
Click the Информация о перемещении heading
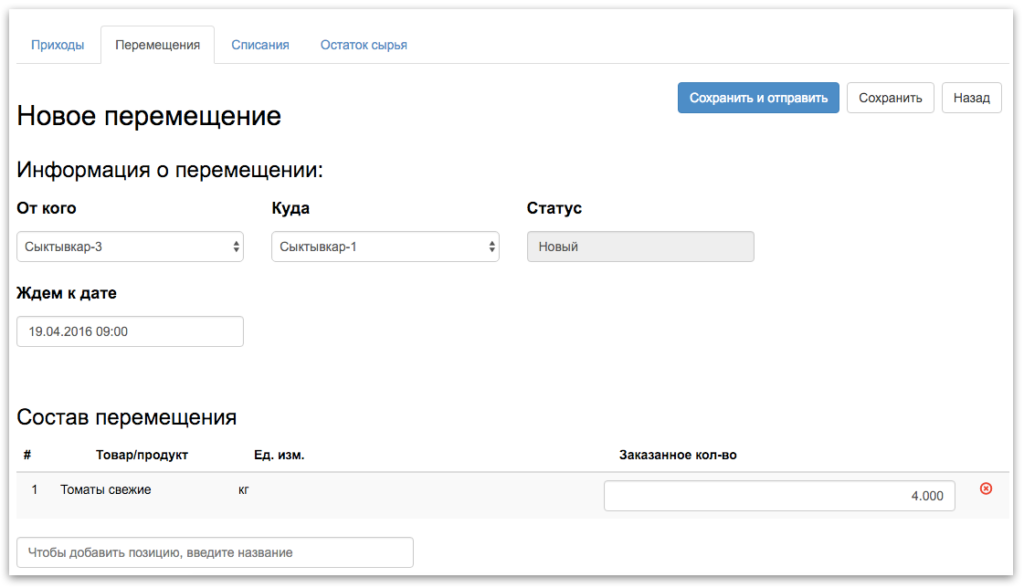point(170,169)
